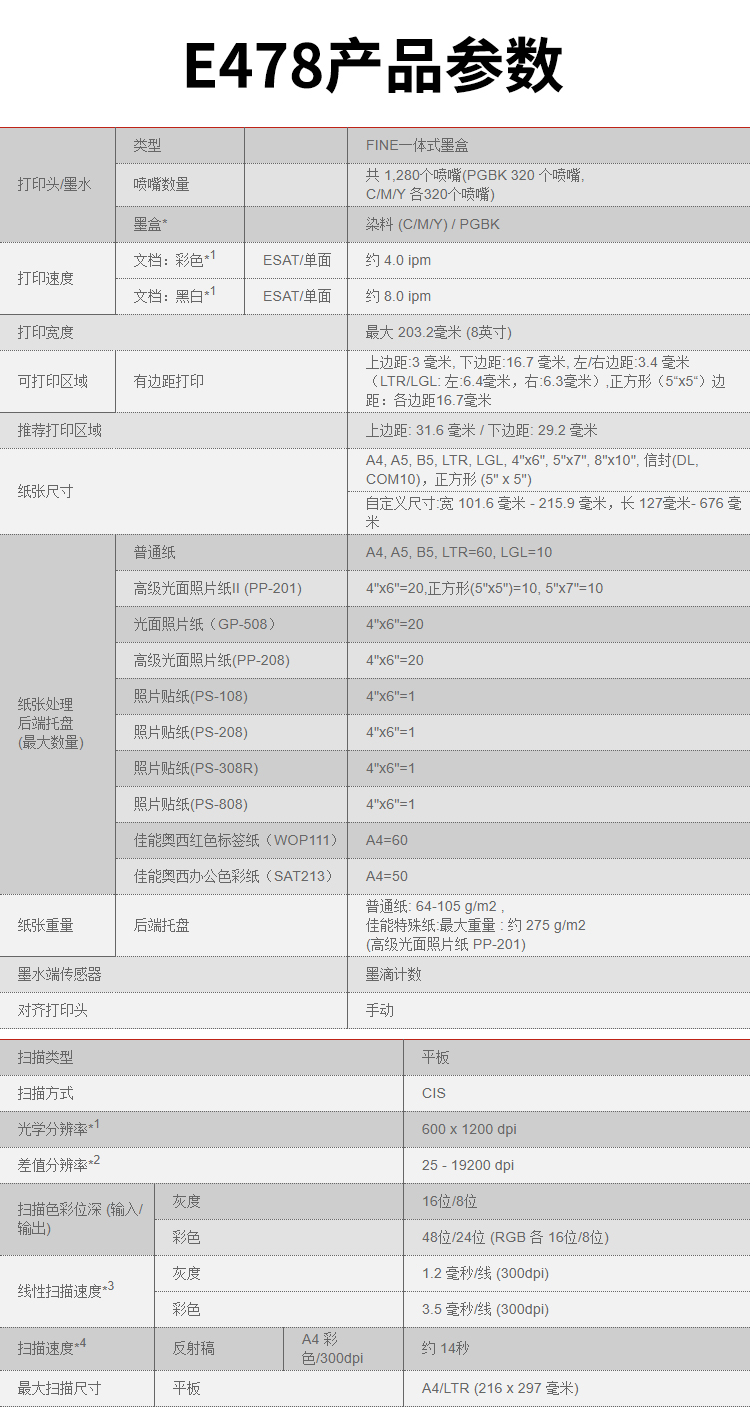Select the 文档：彩色 label cell

click(180, 260)
